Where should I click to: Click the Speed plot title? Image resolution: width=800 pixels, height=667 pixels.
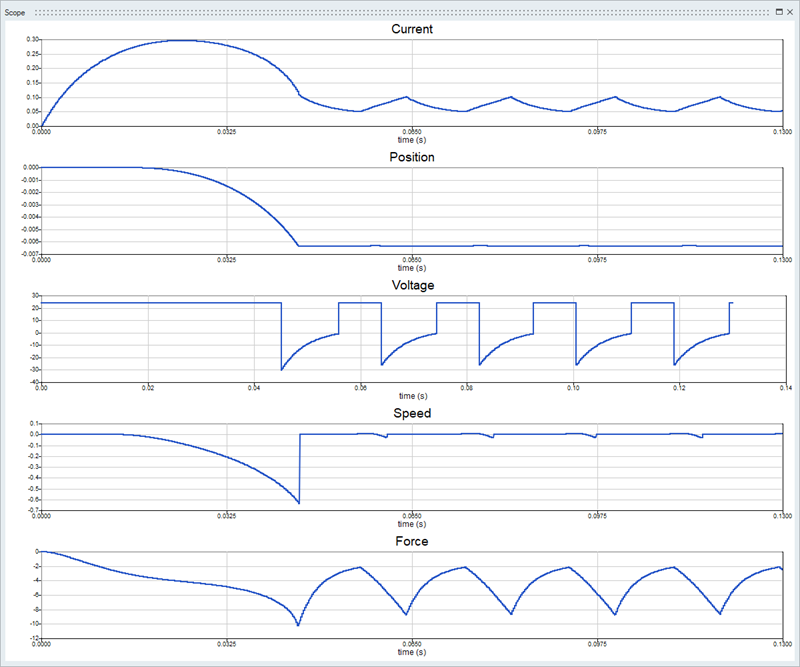tap(411, 413)
